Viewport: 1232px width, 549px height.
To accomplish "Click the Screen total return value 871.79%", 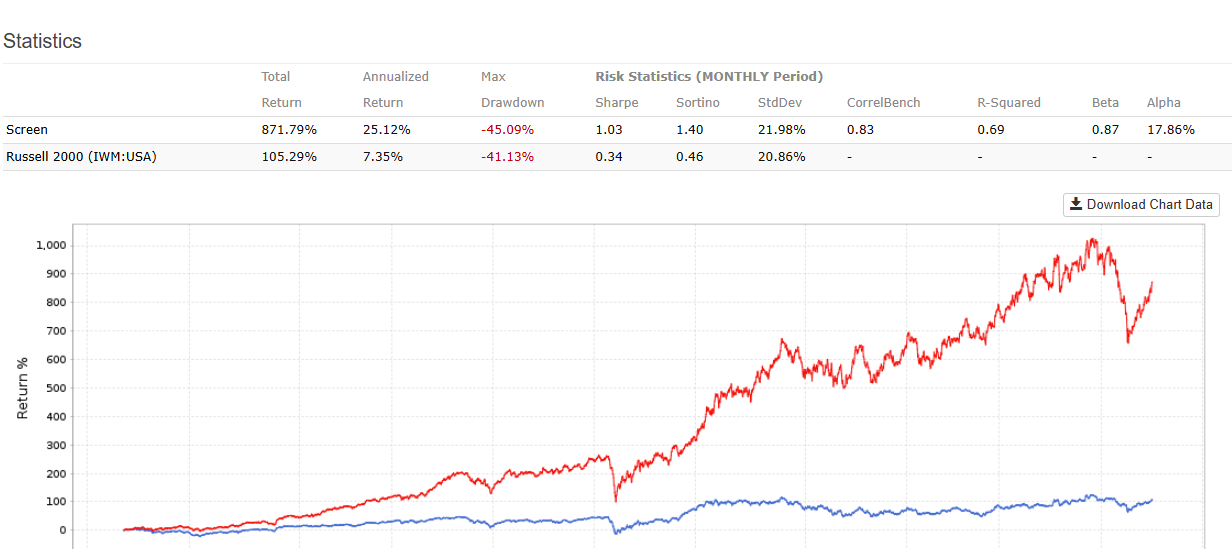I will [289, 130].
